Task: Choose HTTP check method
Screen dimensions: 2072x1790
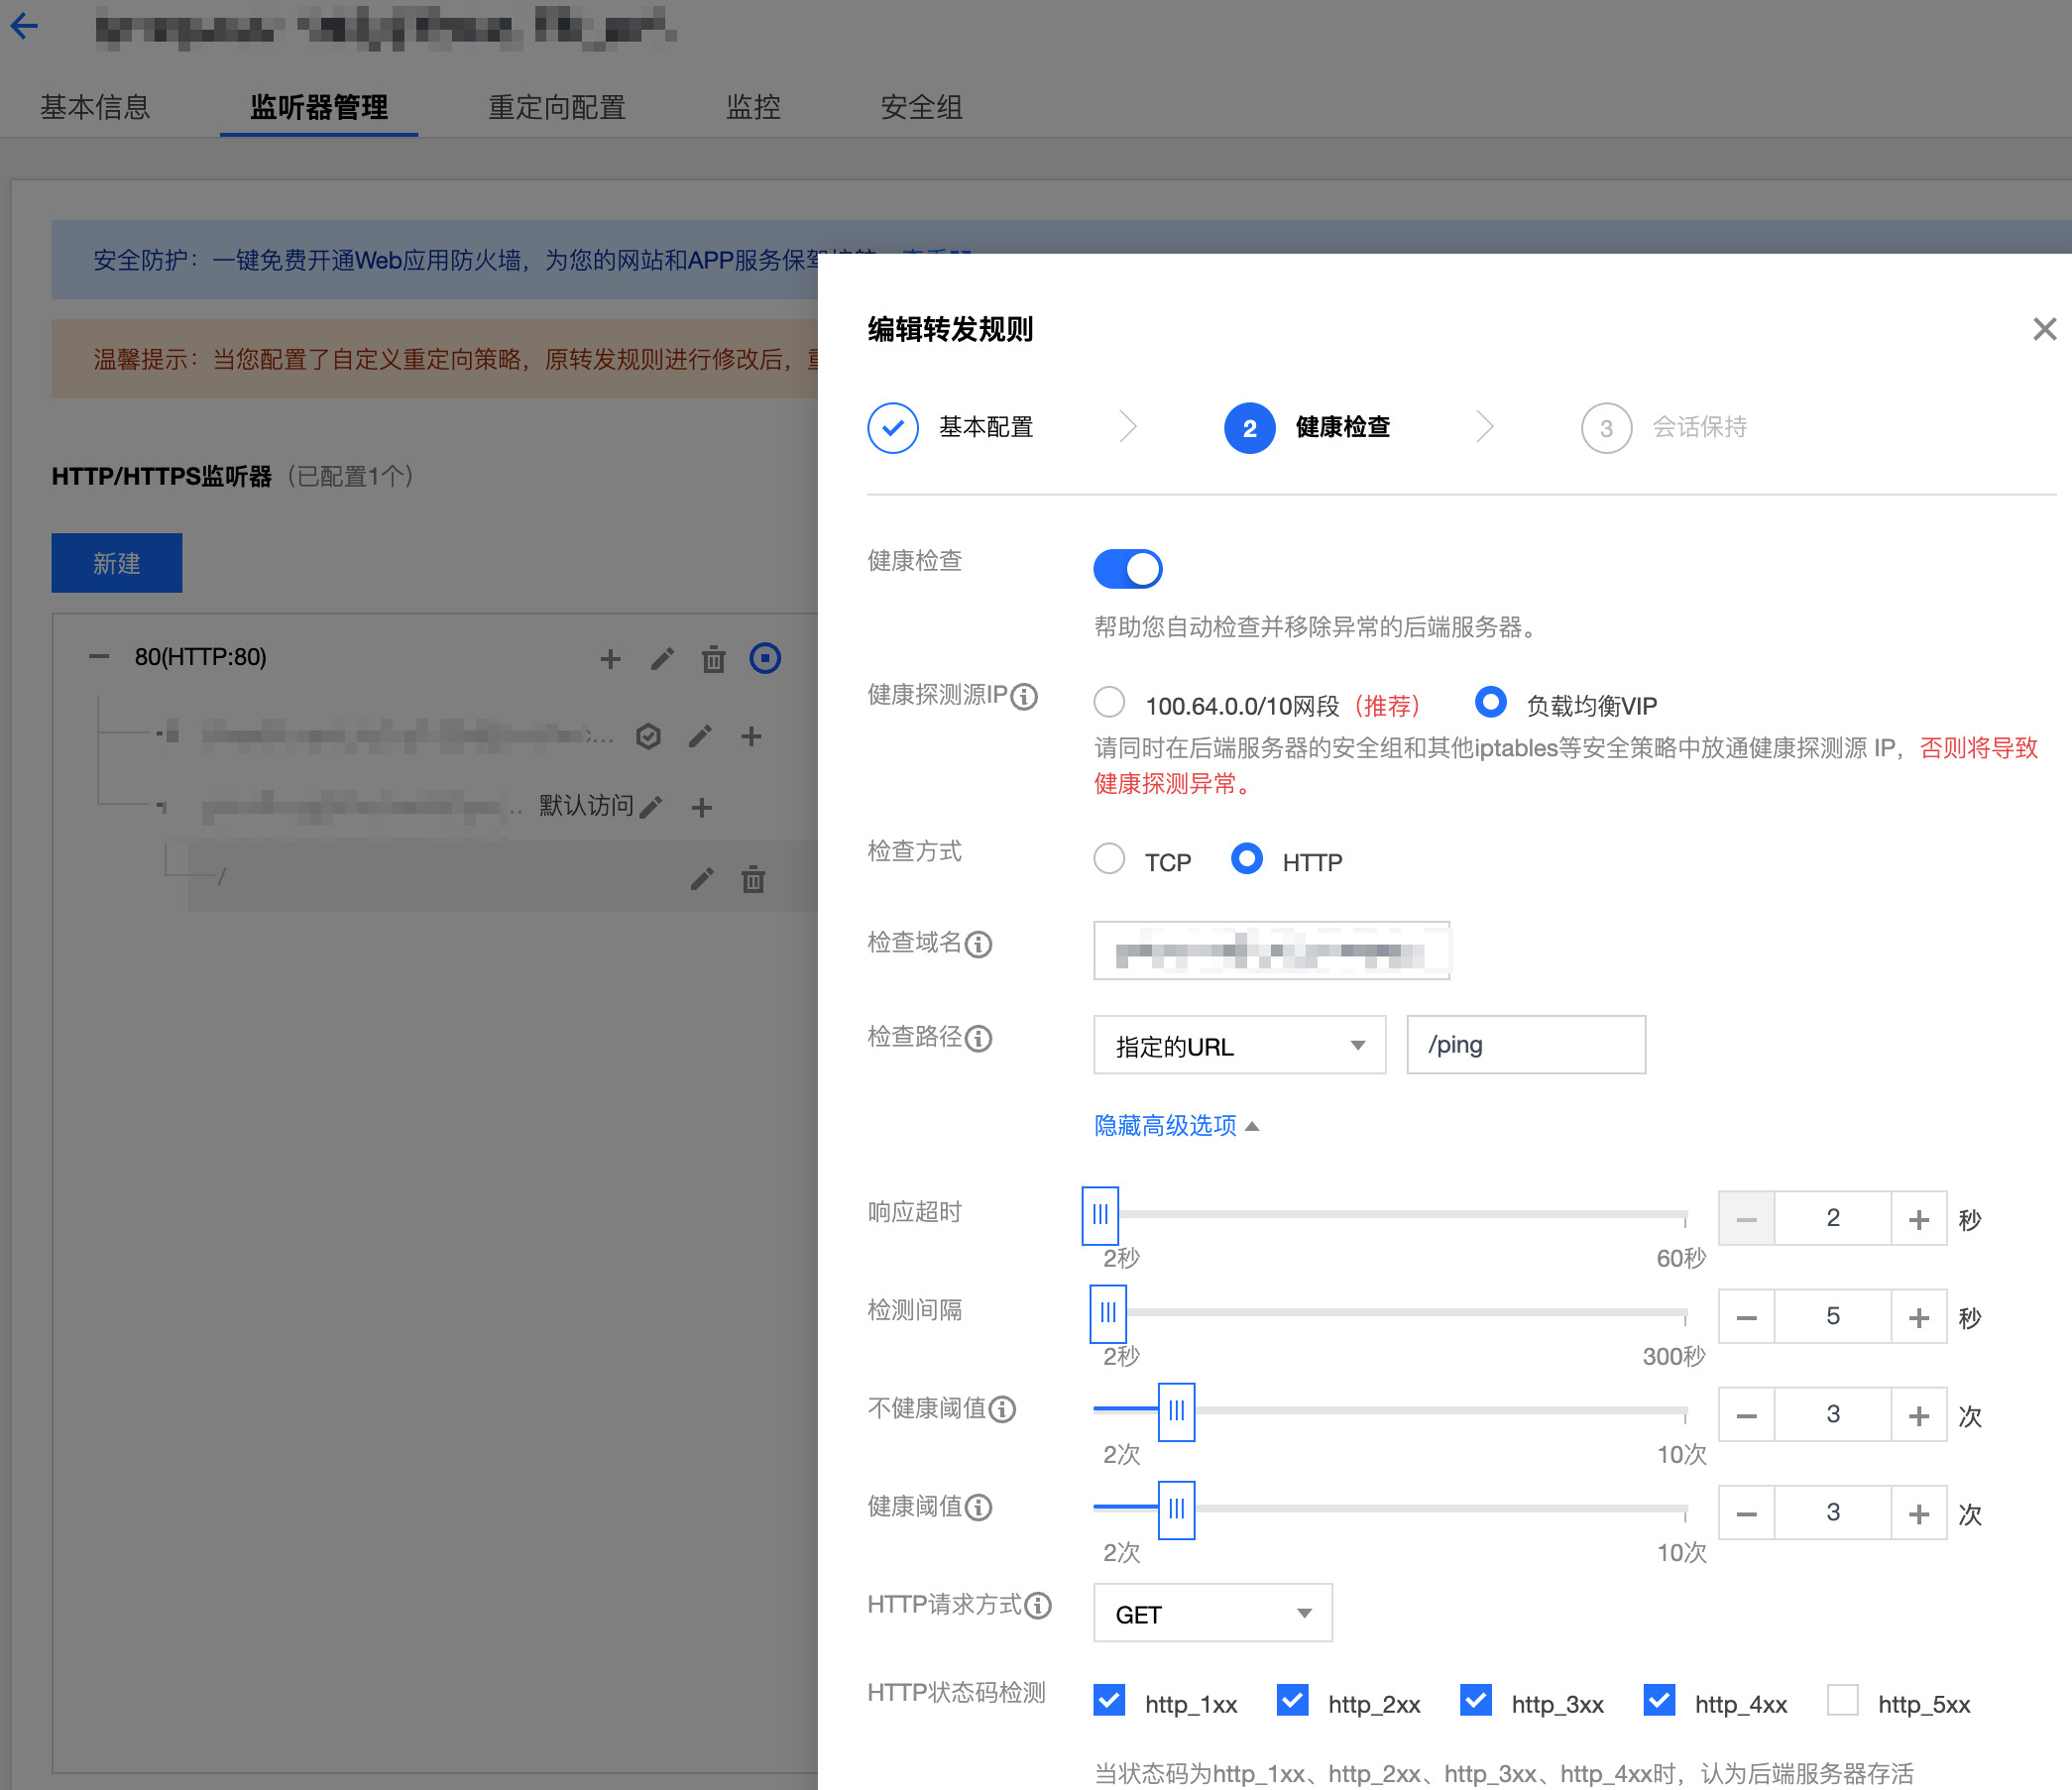Action: [1246, 859]
